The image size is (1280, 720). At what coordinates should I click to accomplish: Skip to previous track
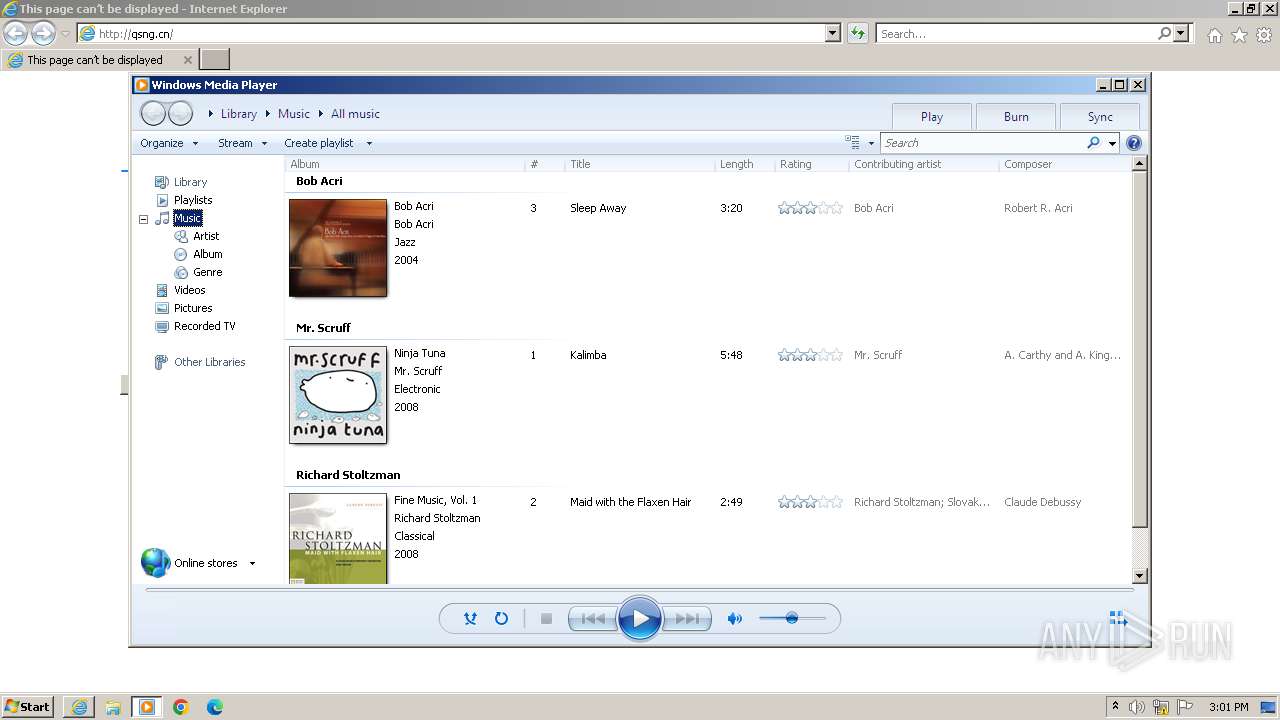pos(592,619)
